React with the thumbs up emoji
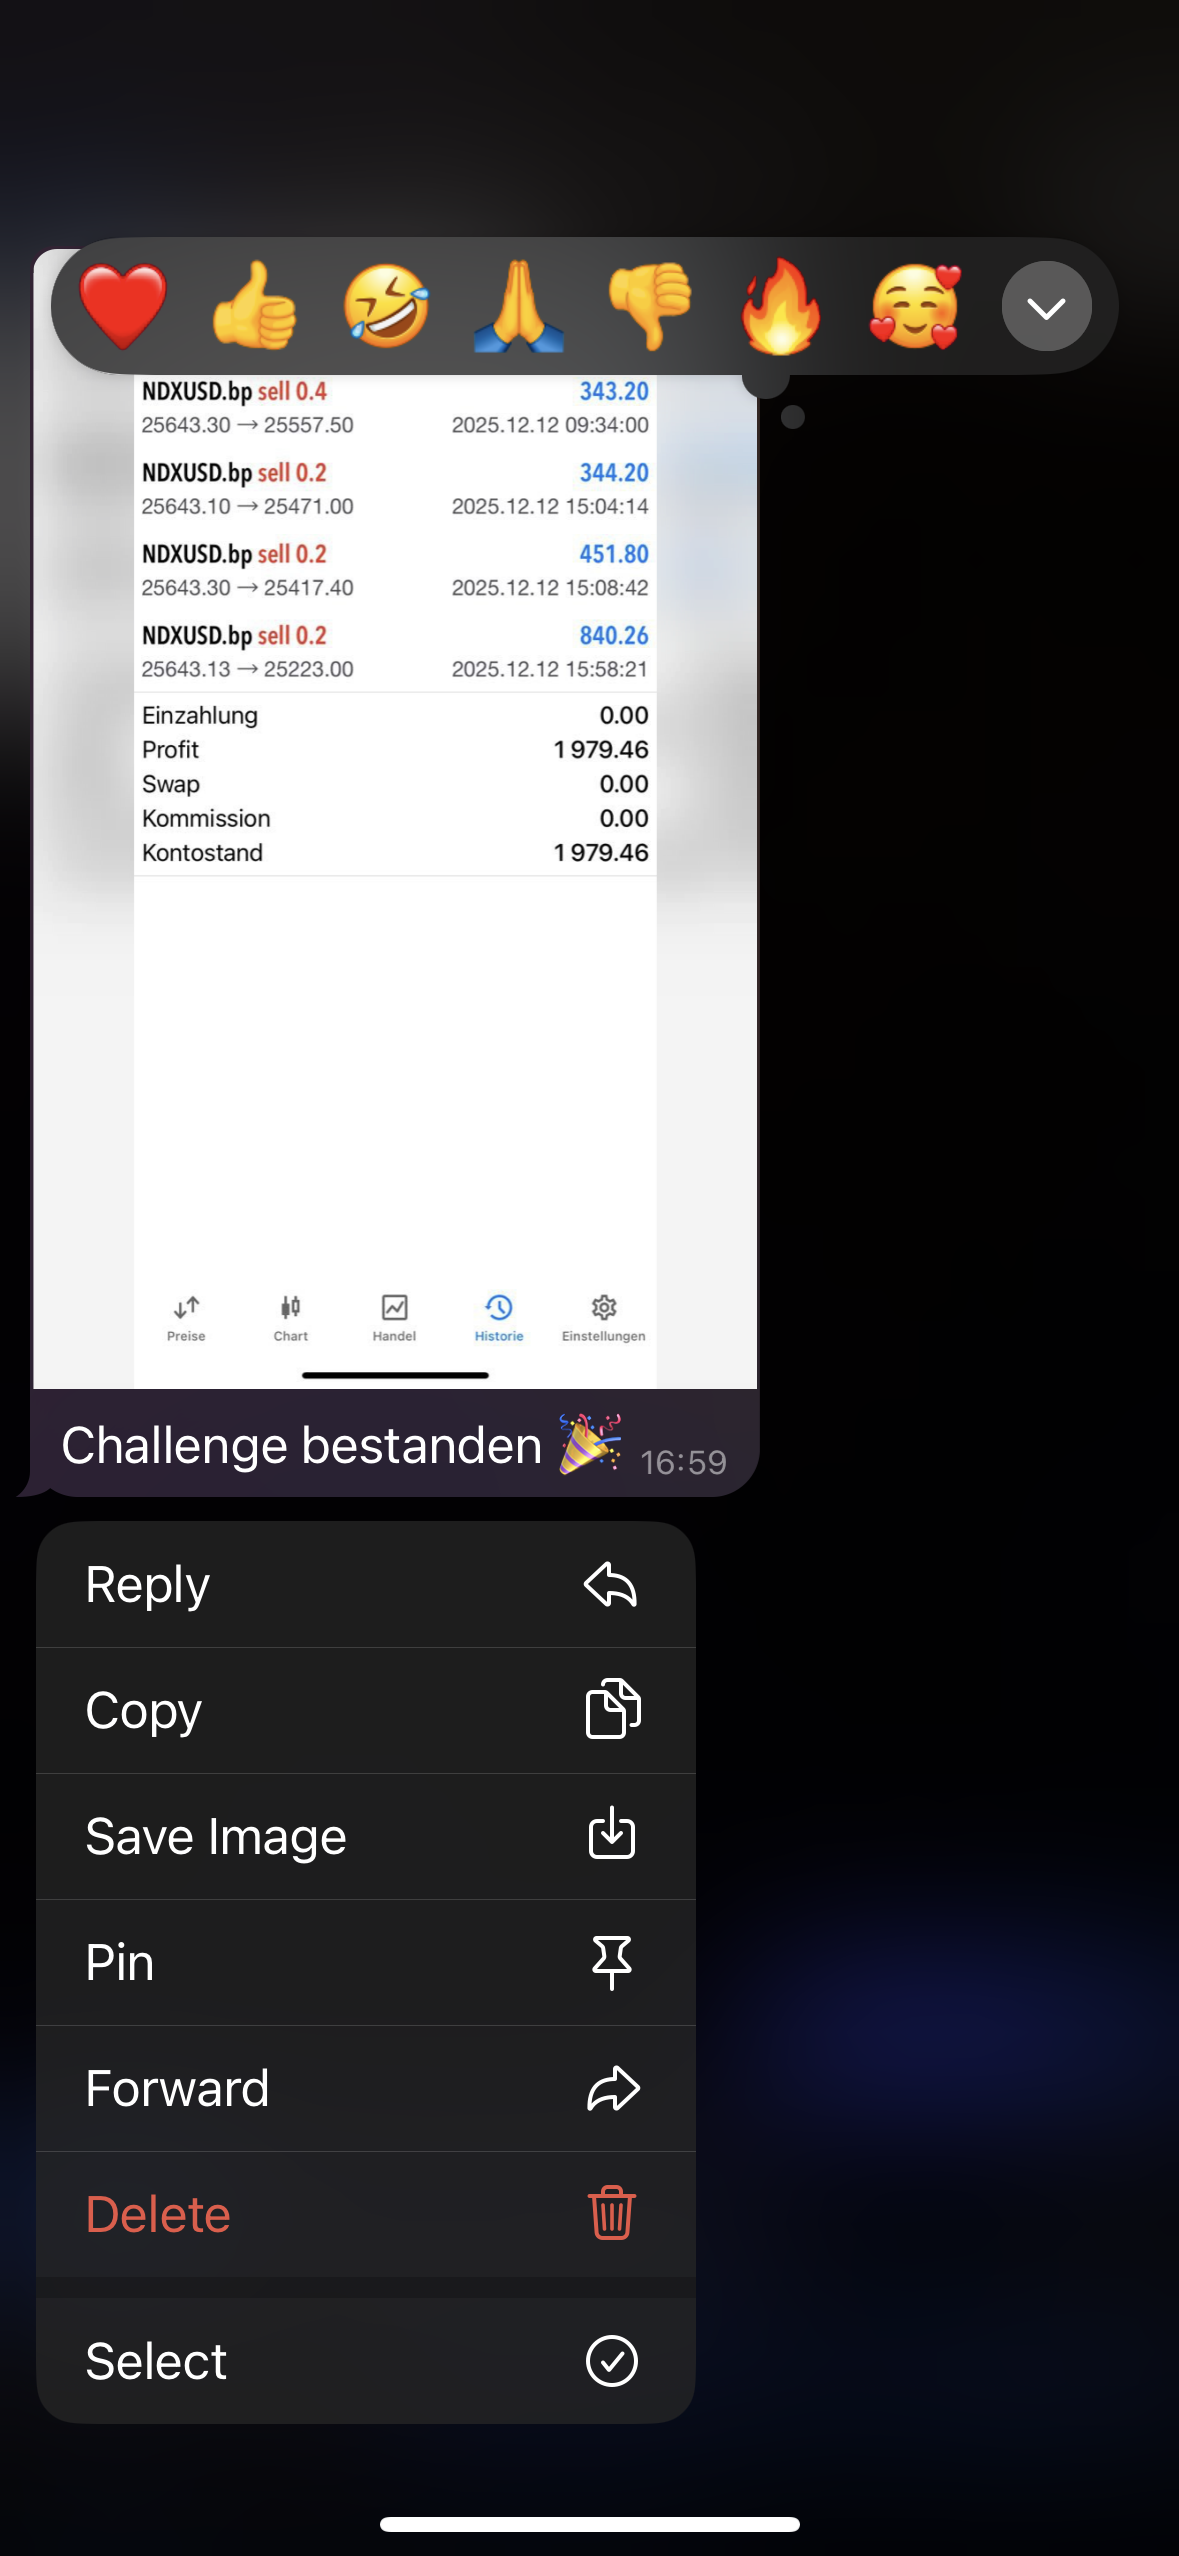The width and height of the screenshot is (1179, 2556). click(255, 306)
